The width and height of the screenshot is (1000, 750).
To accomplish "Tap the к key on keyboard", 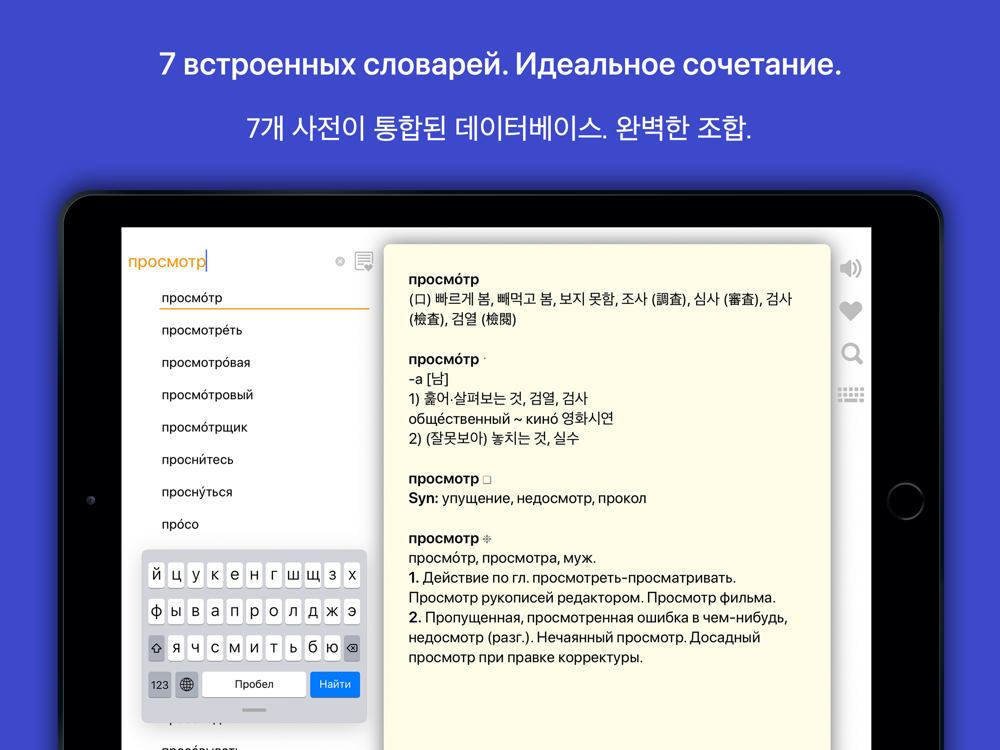I will 215,575.
